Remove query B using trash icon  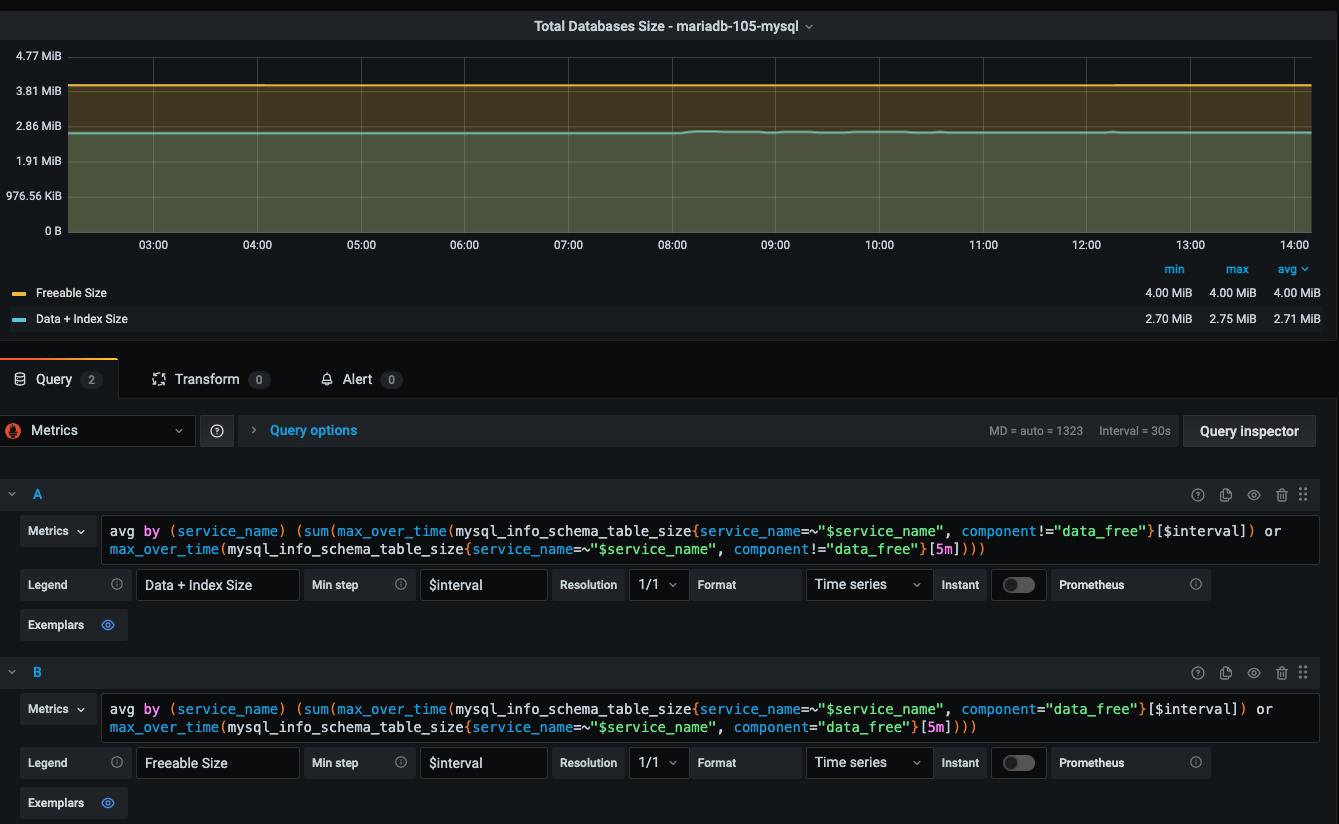[x=1281, y=673]
